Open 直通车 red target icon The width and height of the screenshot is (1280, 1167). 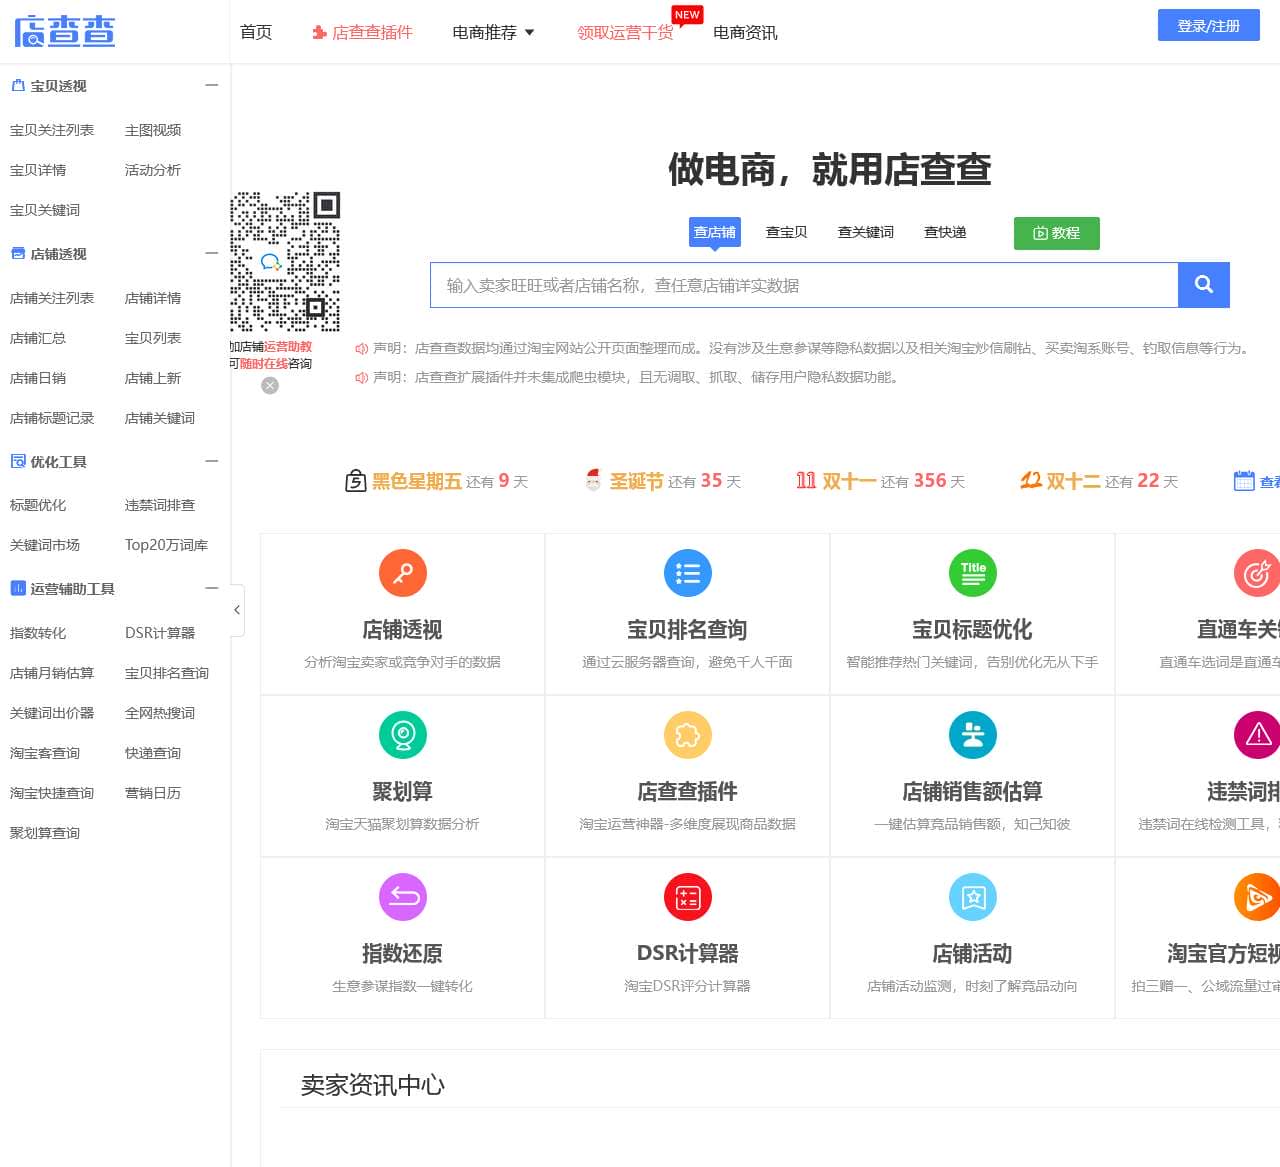coord(1257,573)
